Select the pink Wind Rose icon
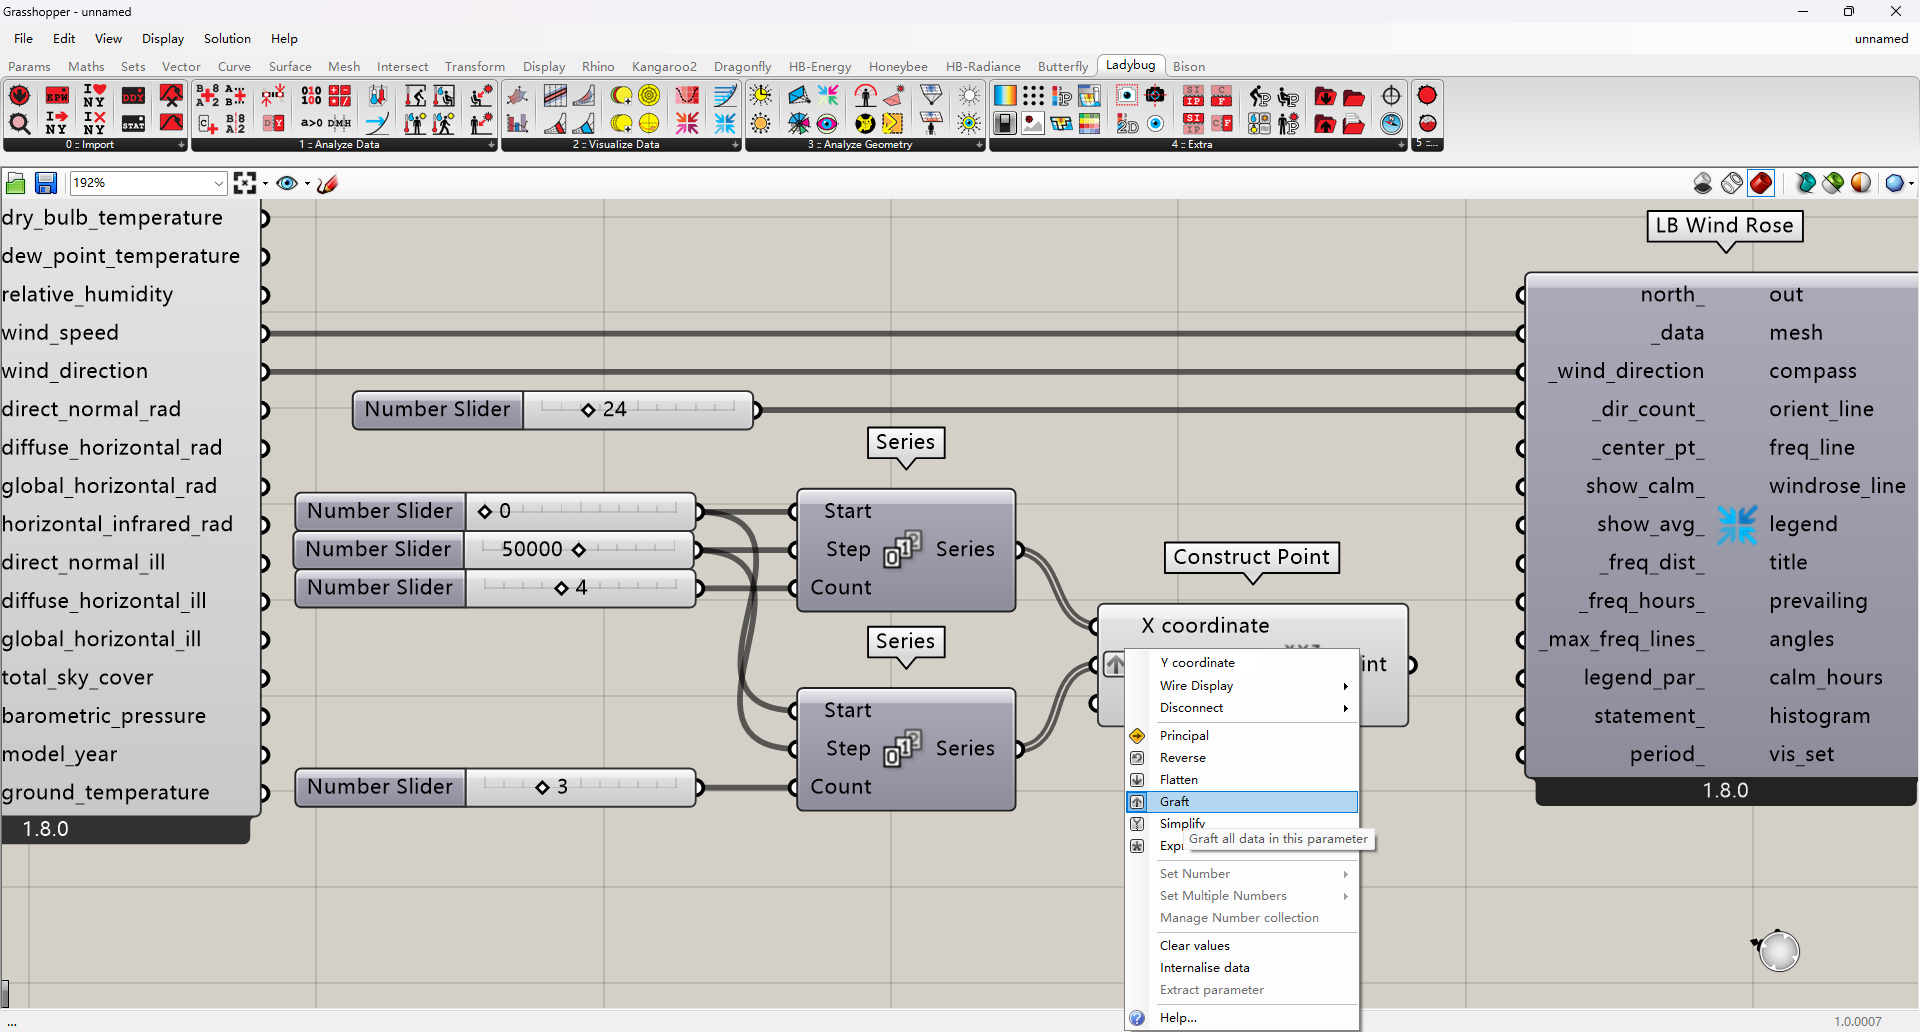Image resolution: width=1920 pixels, height=1032 pixels. [687, 123]
